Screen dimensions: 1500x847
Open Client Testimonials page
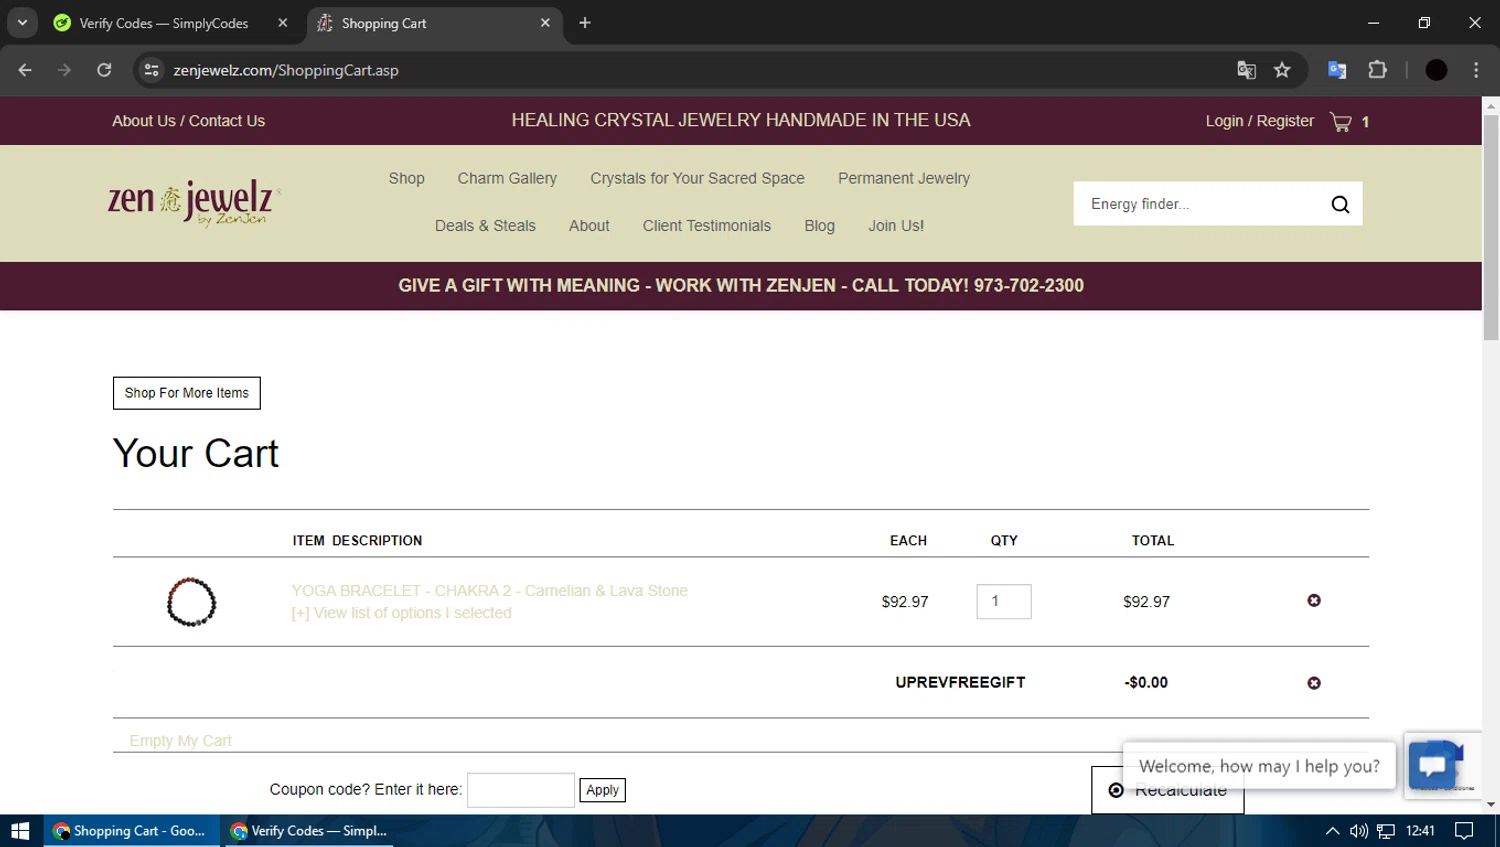click(707, 226)
